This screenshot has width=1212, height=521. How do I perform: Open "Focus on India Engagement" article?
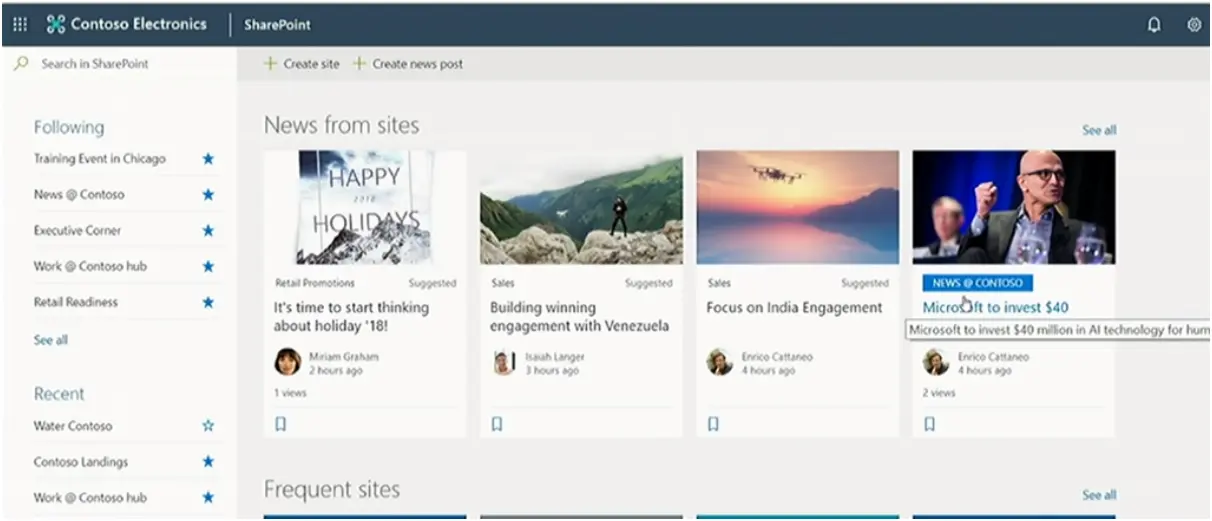795,308
